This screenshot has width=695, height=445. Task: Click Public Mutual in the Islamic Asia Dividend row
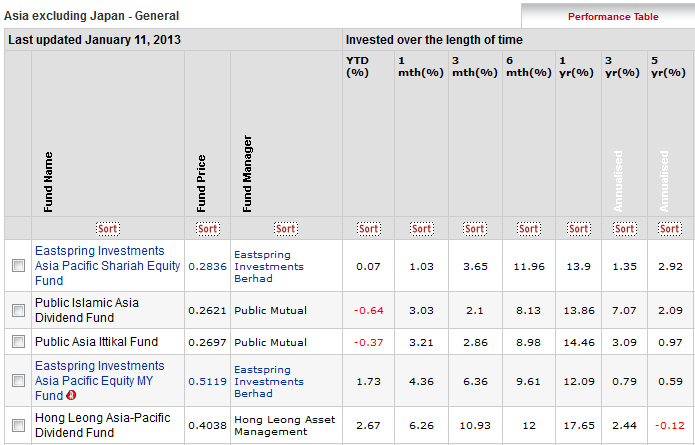coord(270,310)
